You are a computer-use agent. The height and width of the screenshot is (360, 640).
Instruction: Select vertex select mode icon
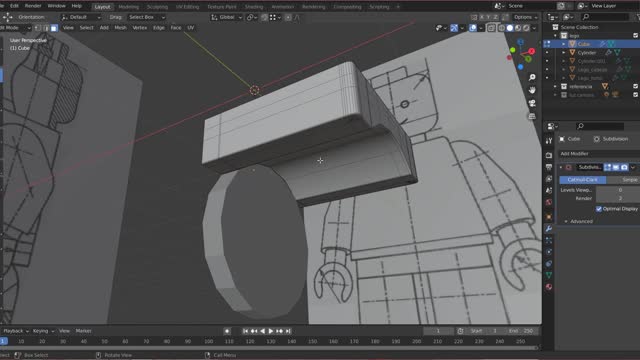(38, 28)
